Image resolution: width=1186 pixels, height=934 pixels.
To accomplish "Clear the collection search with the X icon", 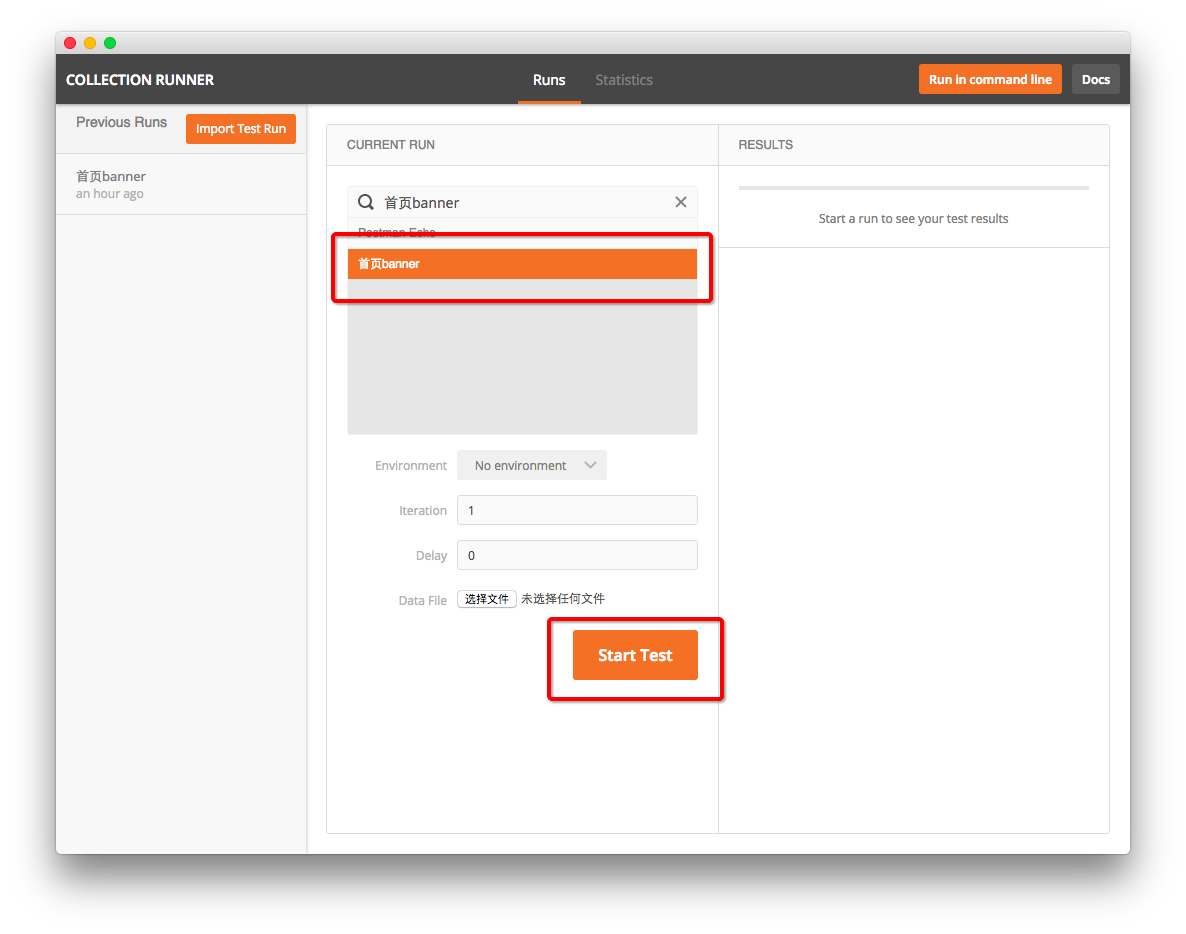I will point(681,202).
